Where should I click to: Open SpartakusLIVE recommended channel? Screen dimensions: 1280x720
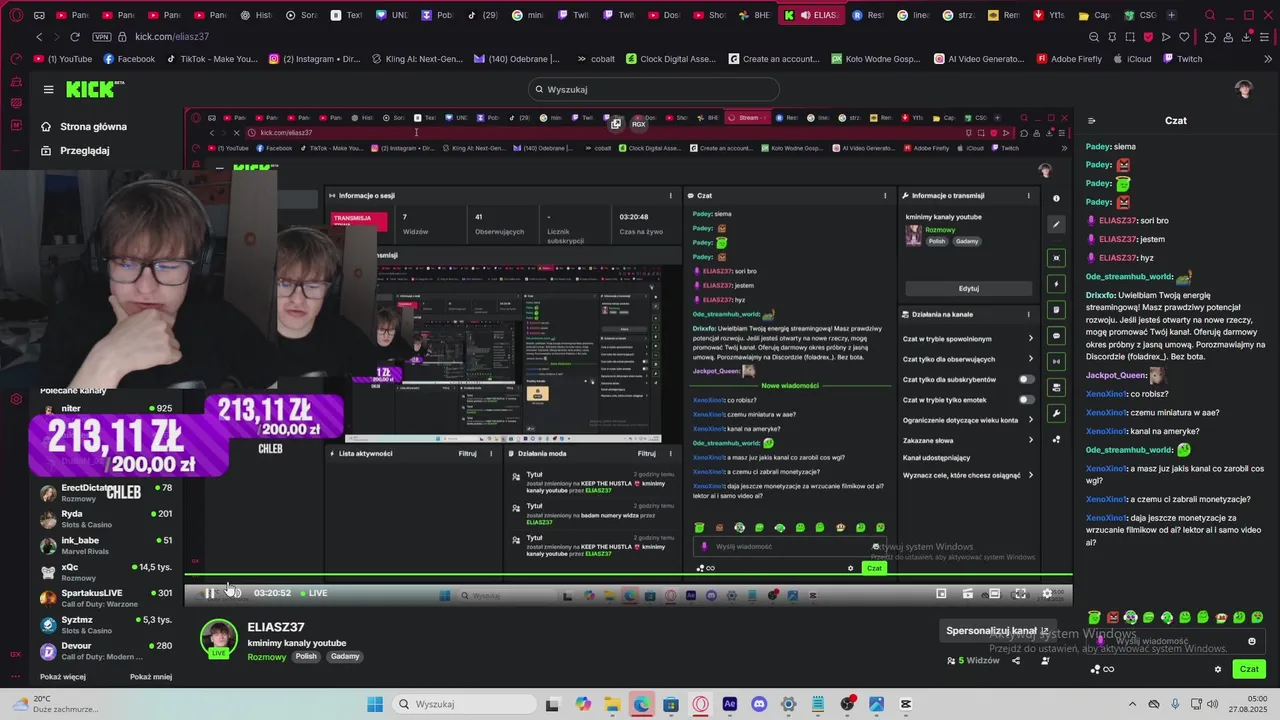click(106, 598)
